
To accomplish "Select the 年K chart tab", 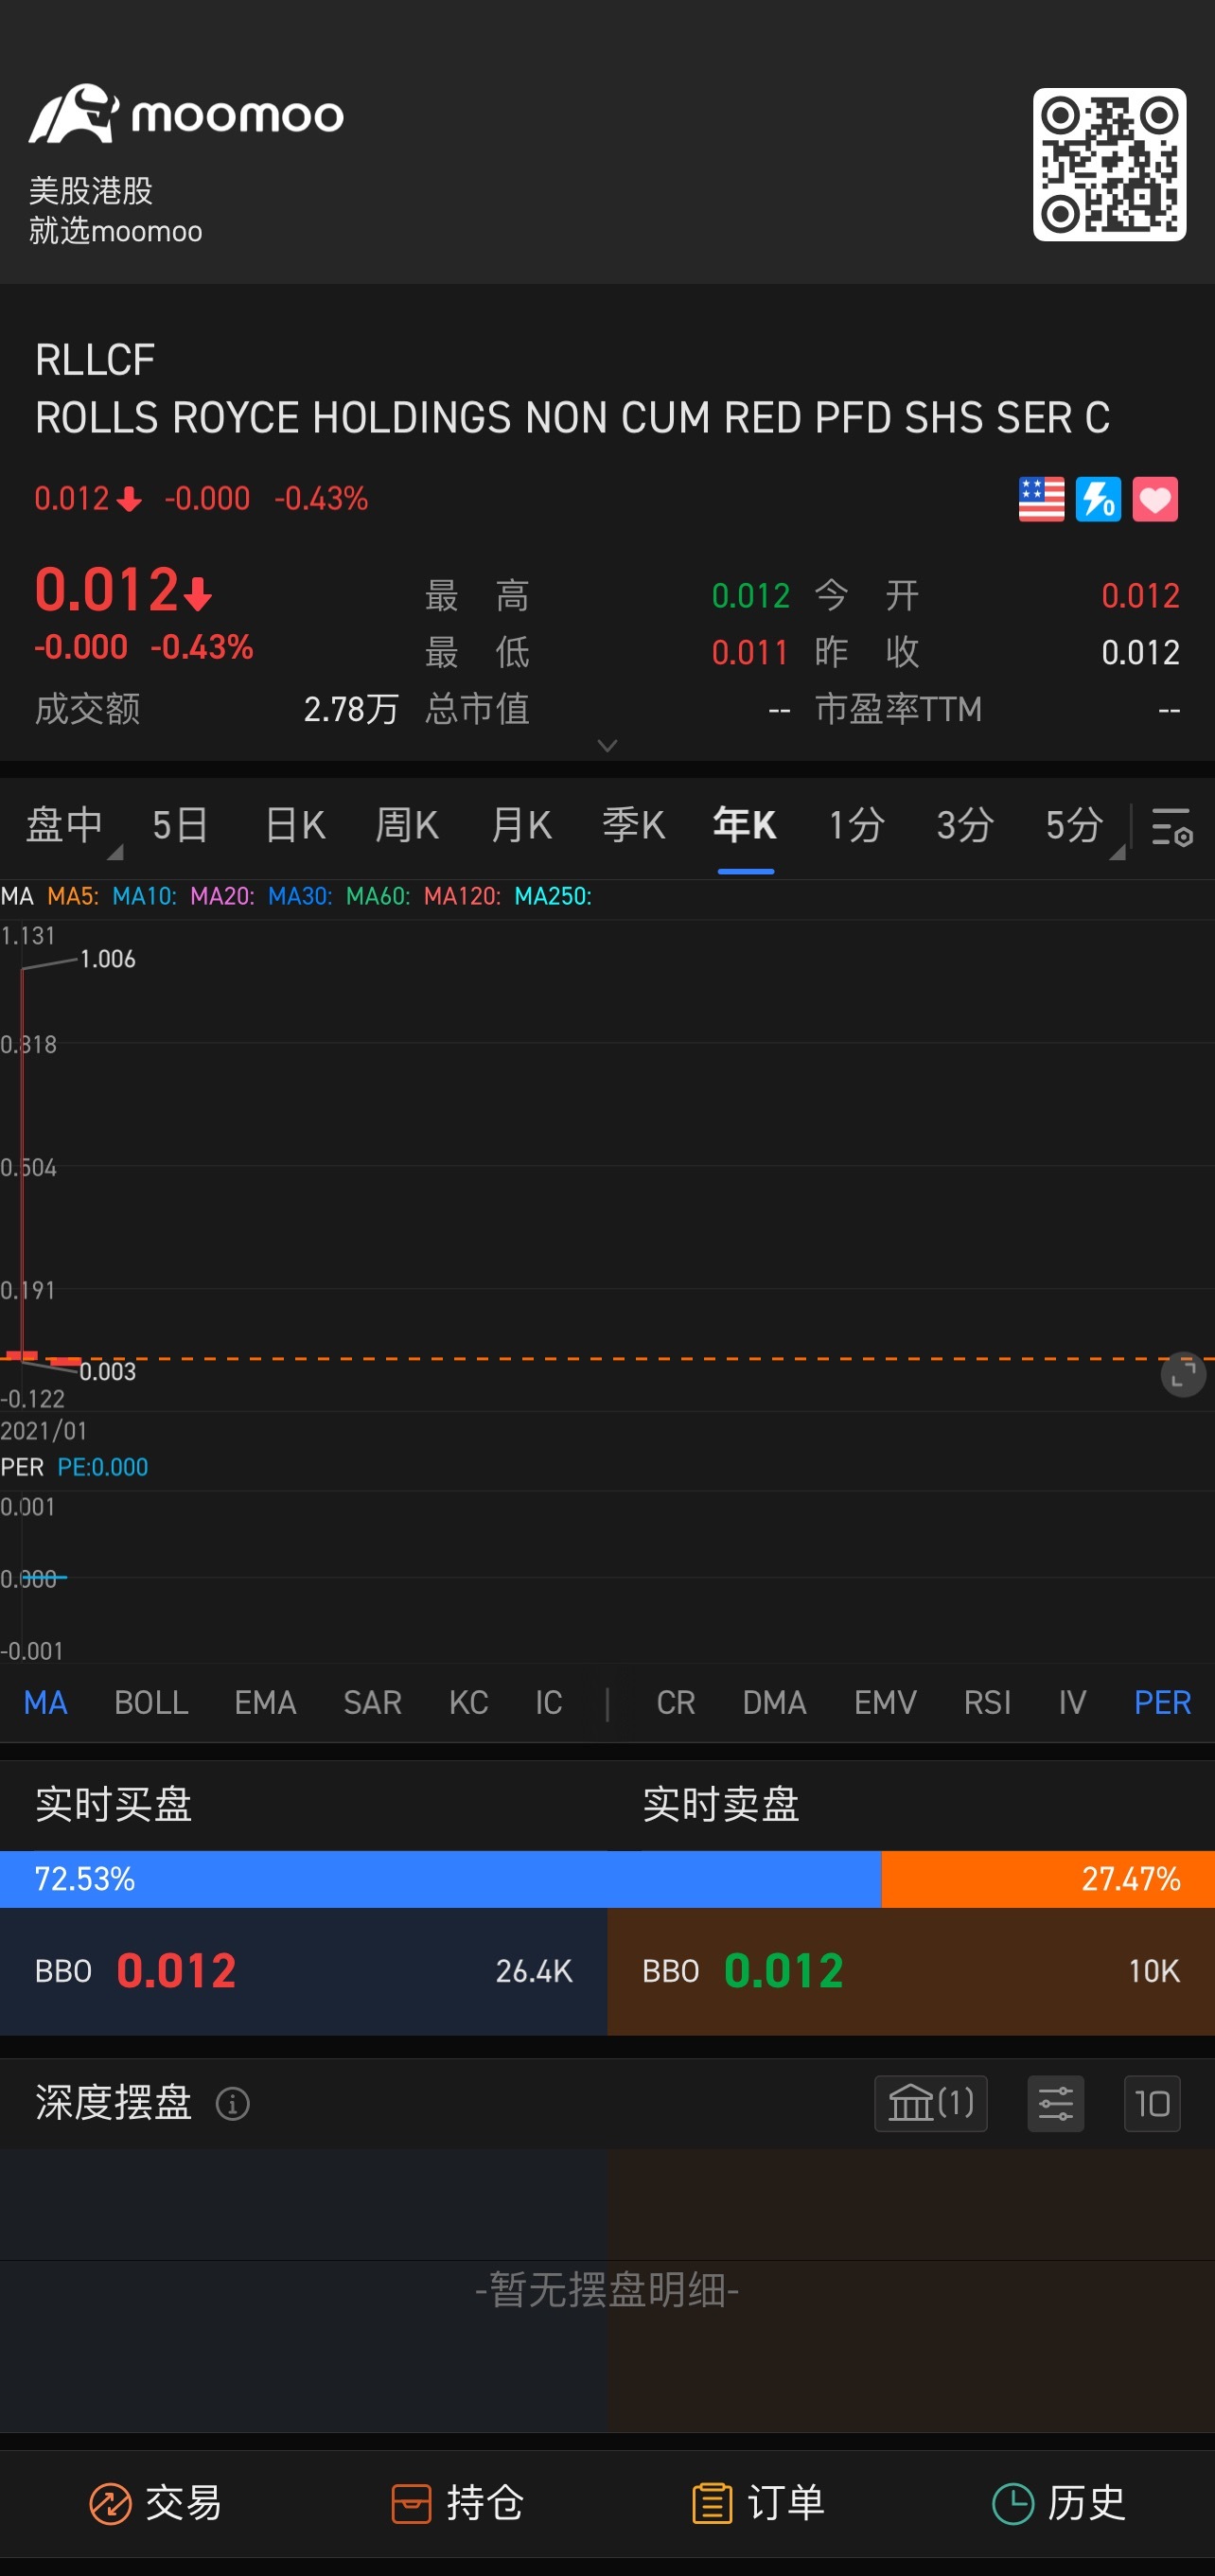I will coord(745,825).
